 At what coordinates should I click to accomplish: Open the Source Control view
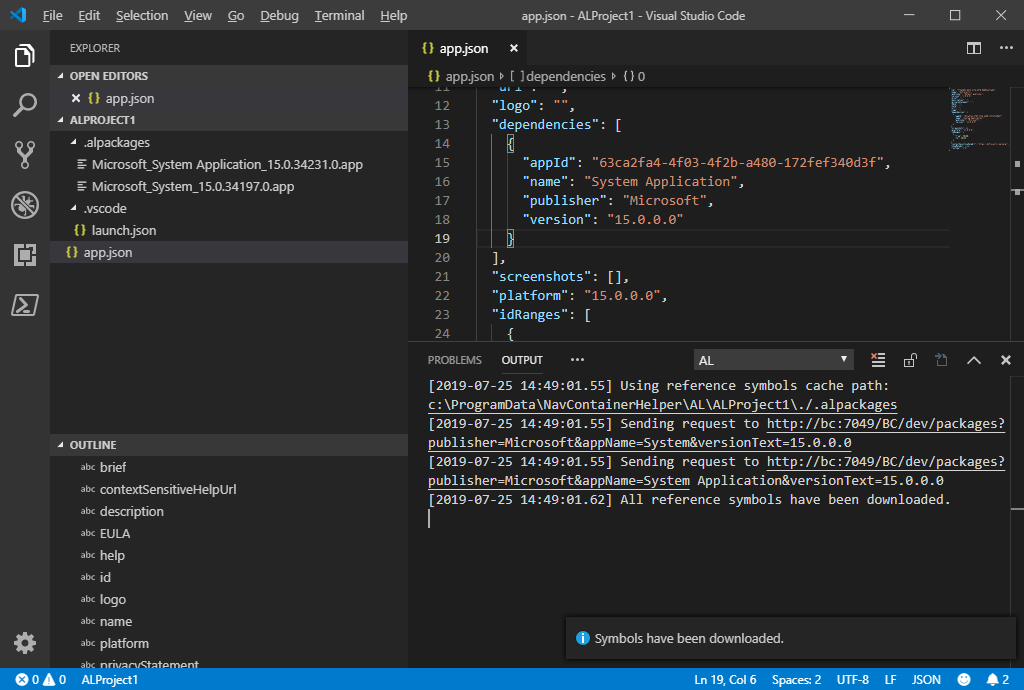[x=25, y=154]
